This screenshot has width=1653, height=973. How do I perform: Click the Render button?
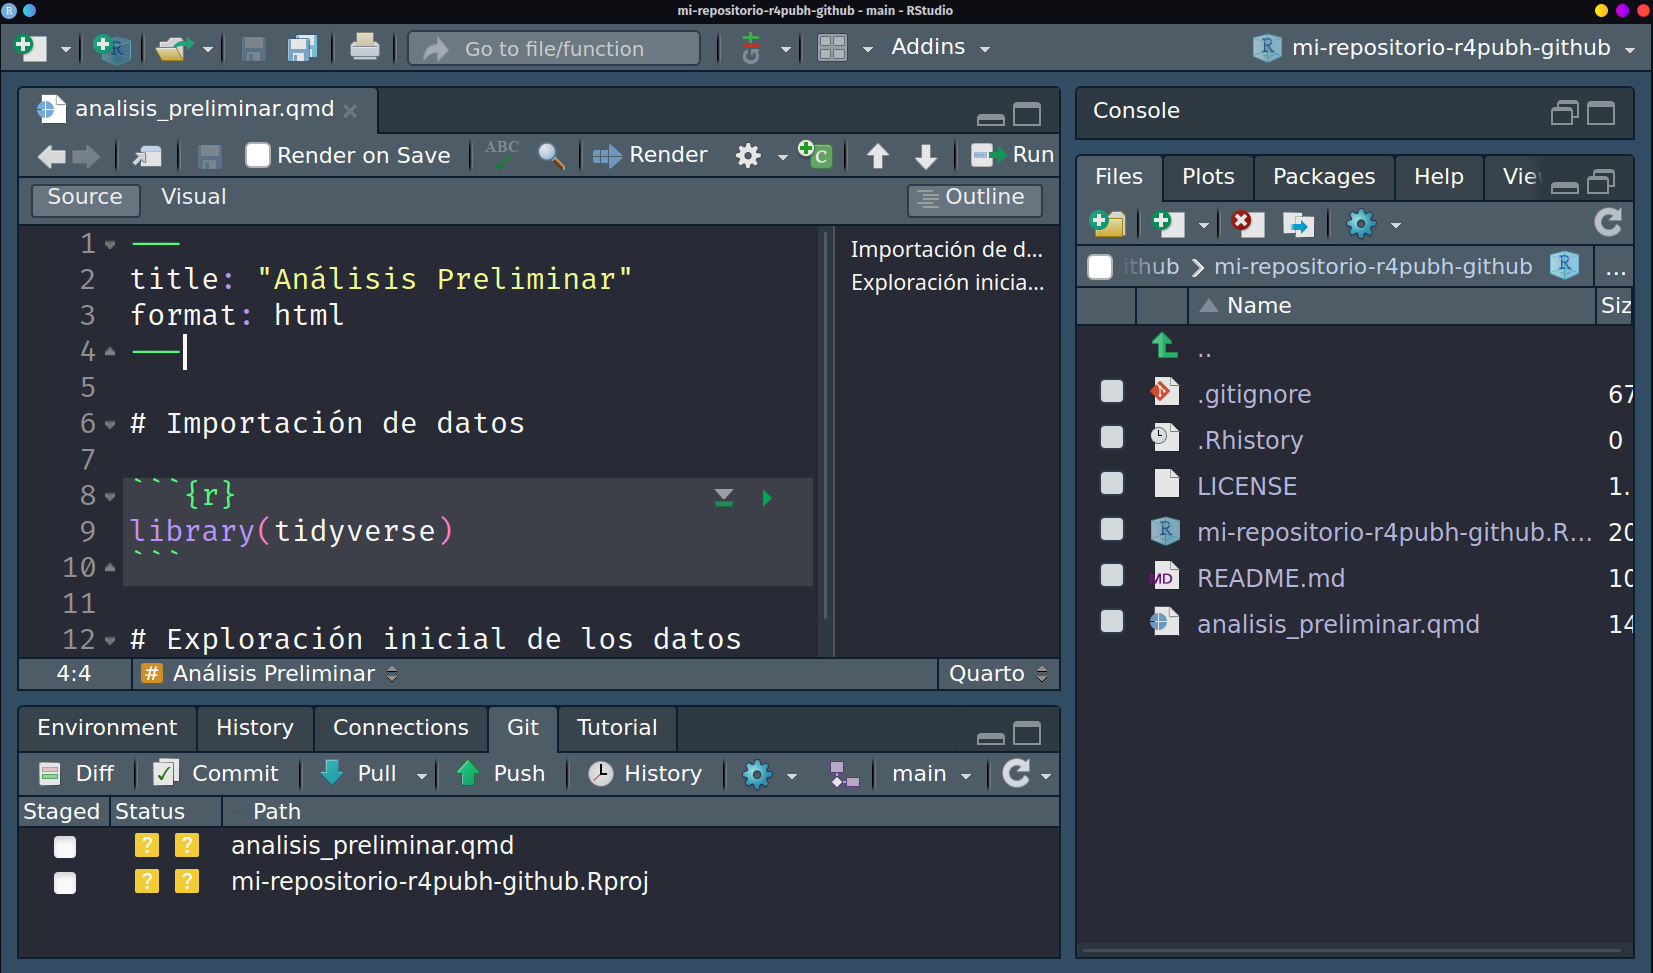650,155
